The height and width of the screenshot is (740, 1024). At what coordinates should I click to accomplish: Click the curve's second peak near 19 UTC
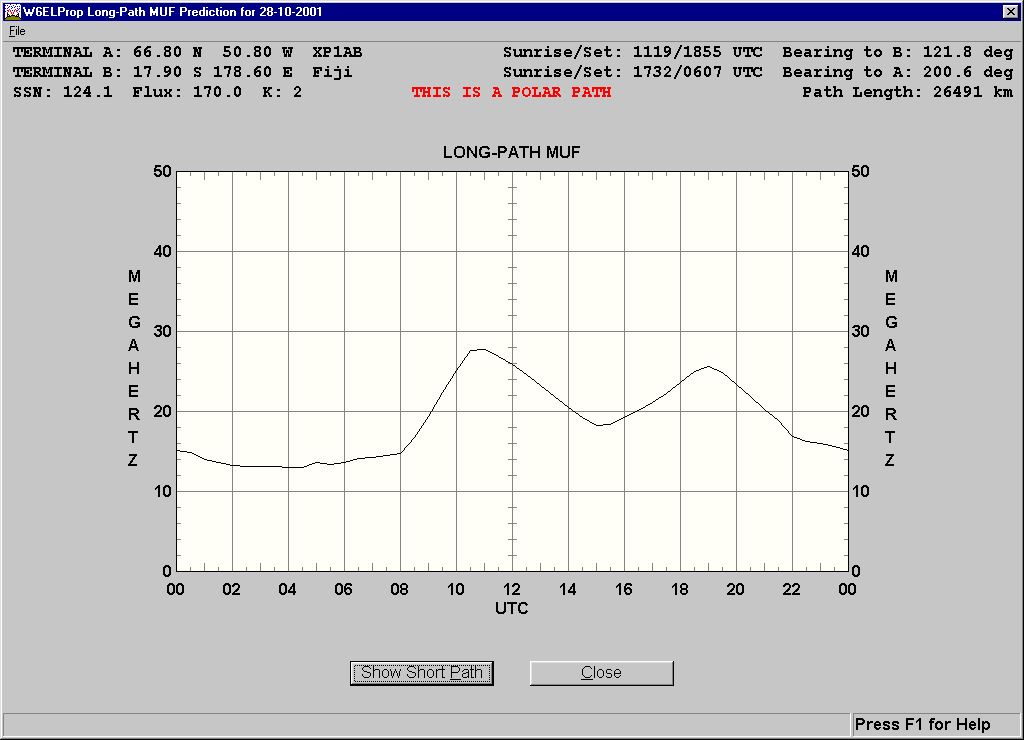pyautogui.click(x=709, y=366)
